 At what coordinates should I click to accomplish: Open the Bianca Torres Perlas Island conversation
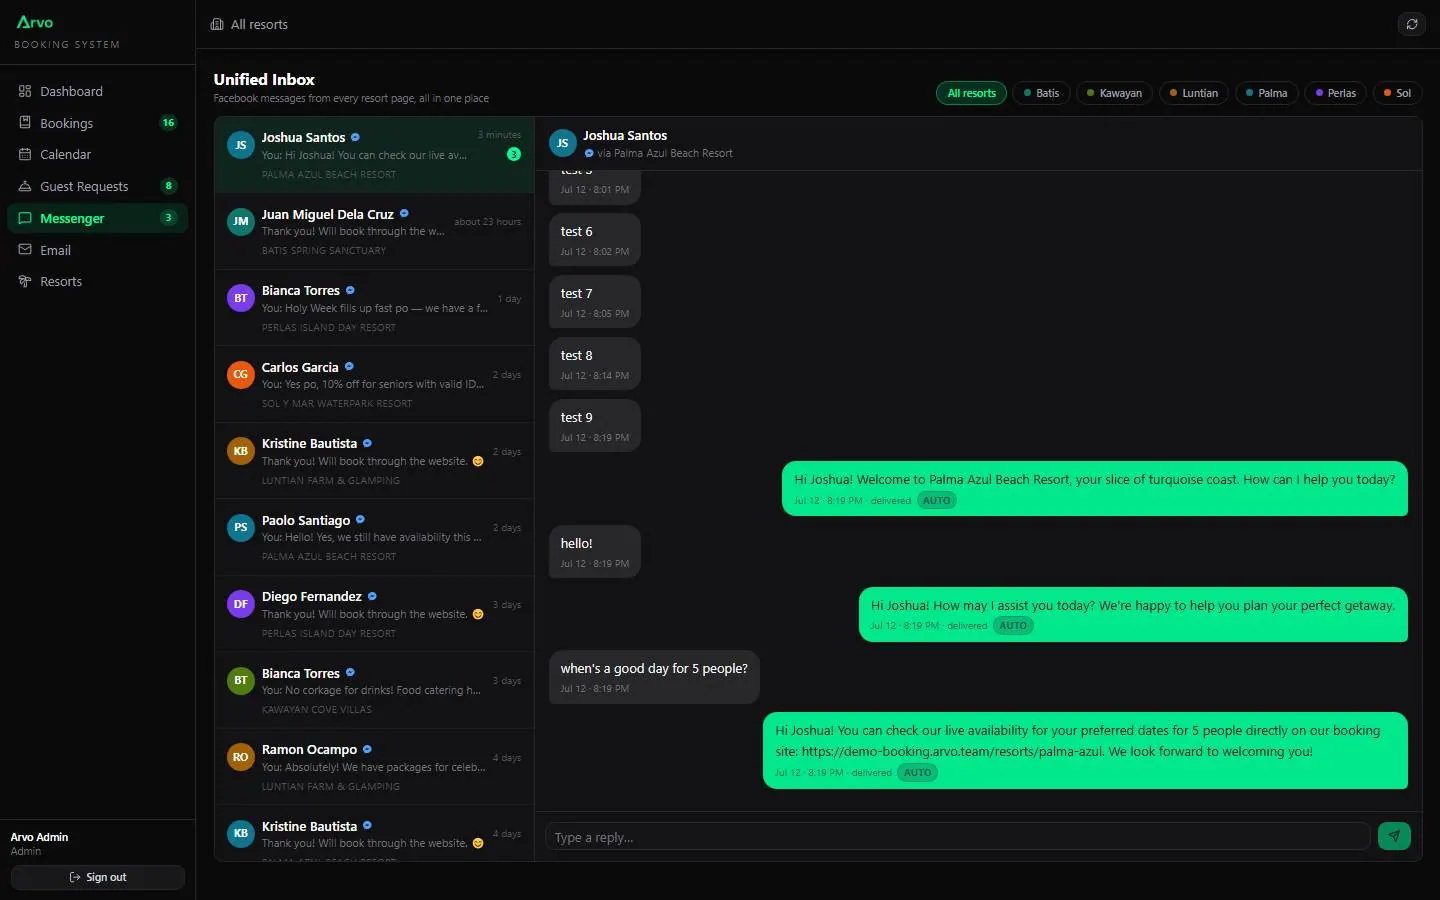374,308
